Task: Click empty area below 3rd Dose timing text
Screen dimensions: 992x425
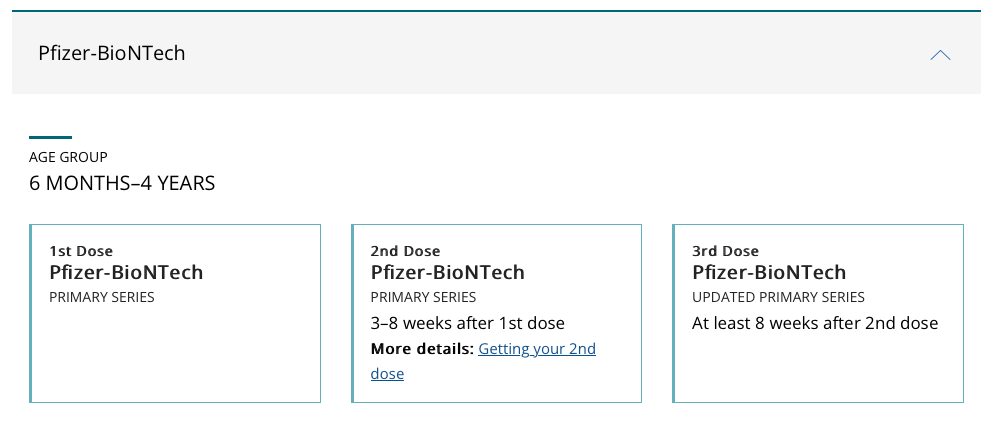Action: coord(819,367)
